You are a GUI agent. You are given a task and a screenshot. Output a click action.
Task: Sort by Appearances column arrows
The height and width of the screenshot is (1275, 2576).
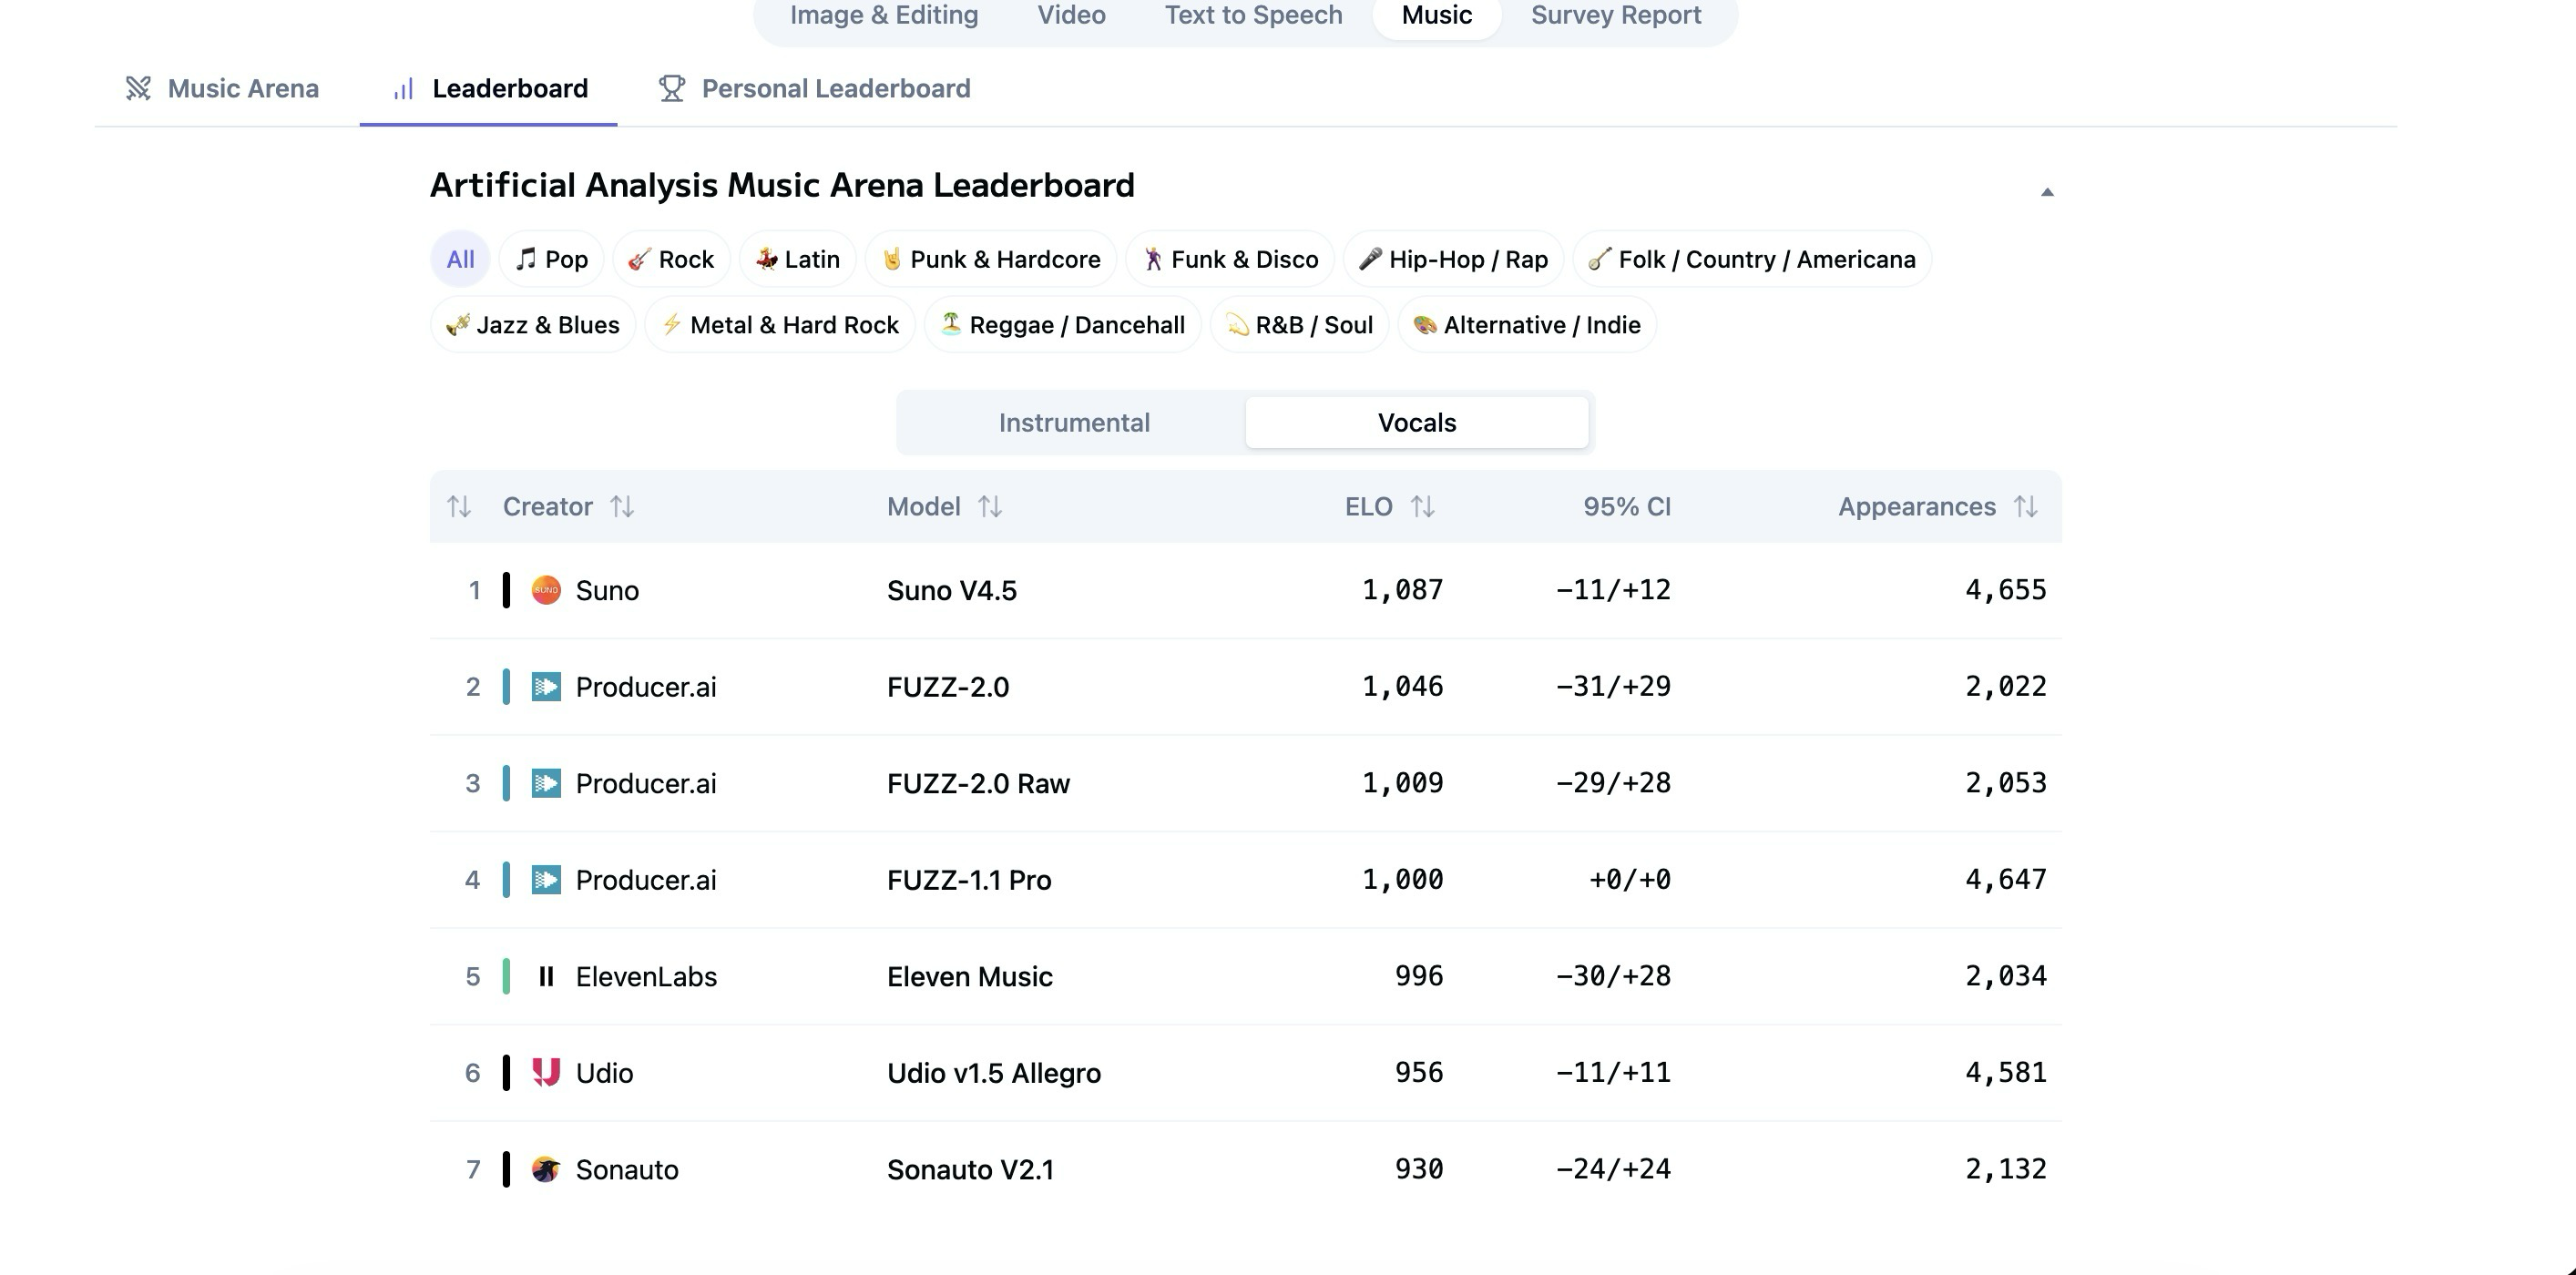(x=2025, y=507)
